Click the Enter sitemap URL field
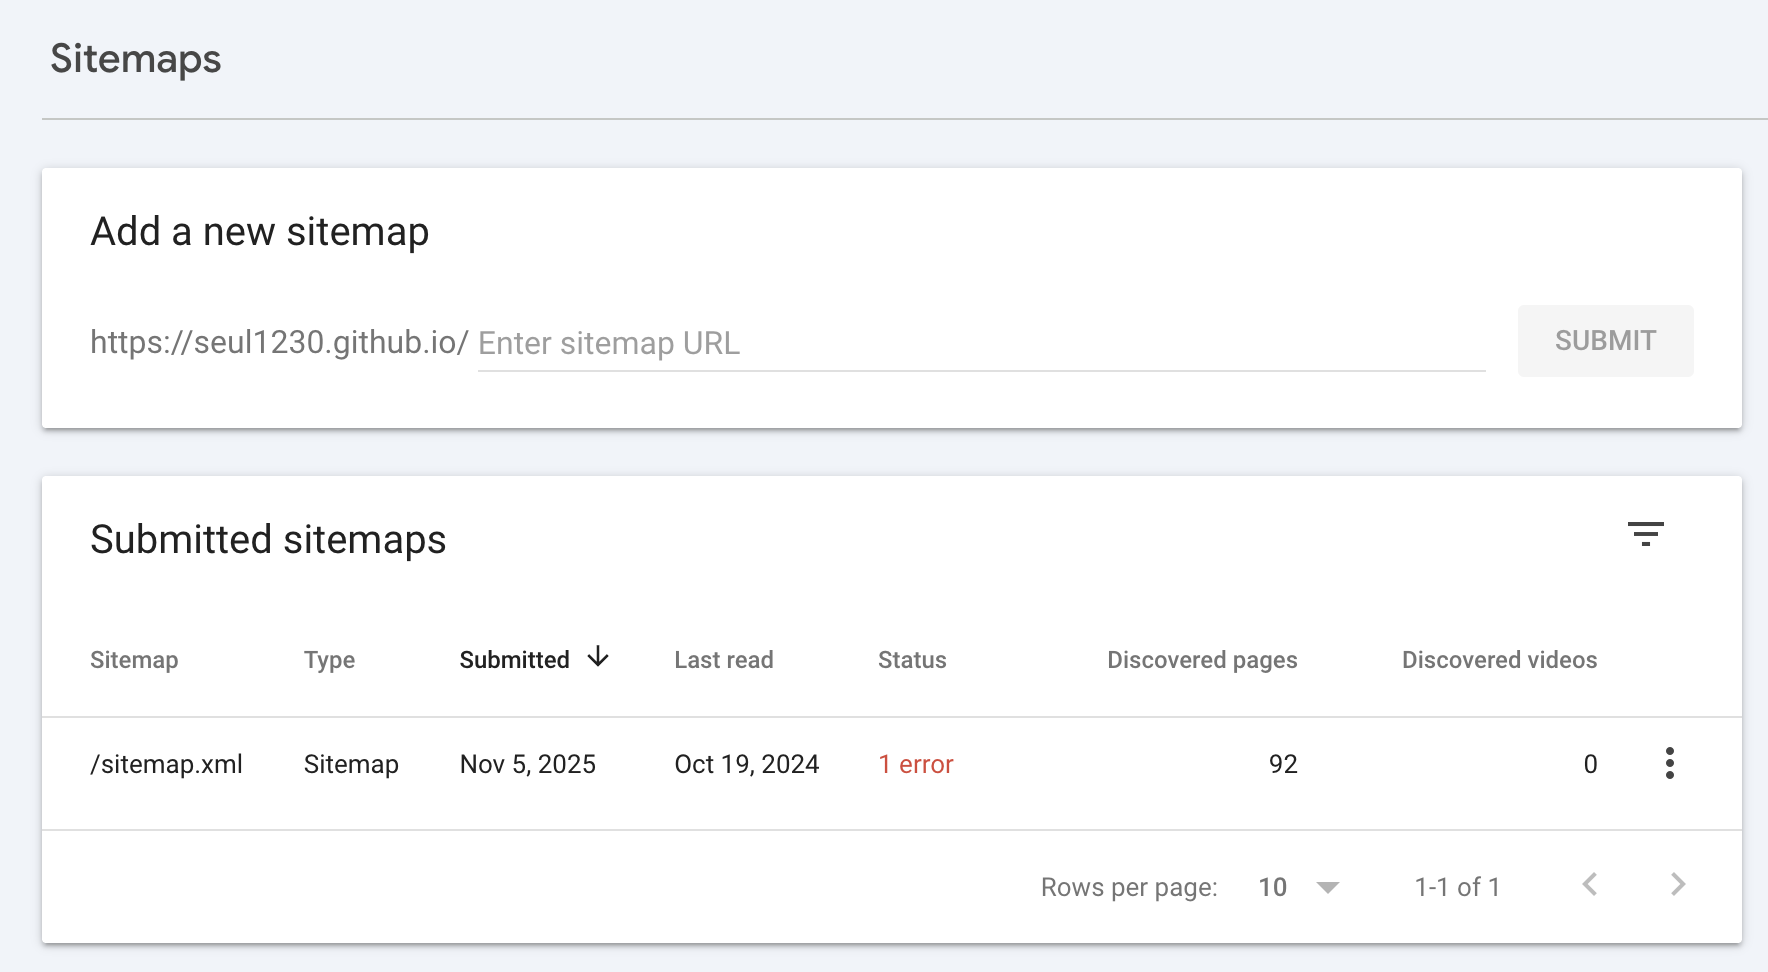The height and width of the screenshot is (972, 1768). [x=980, y=344]
